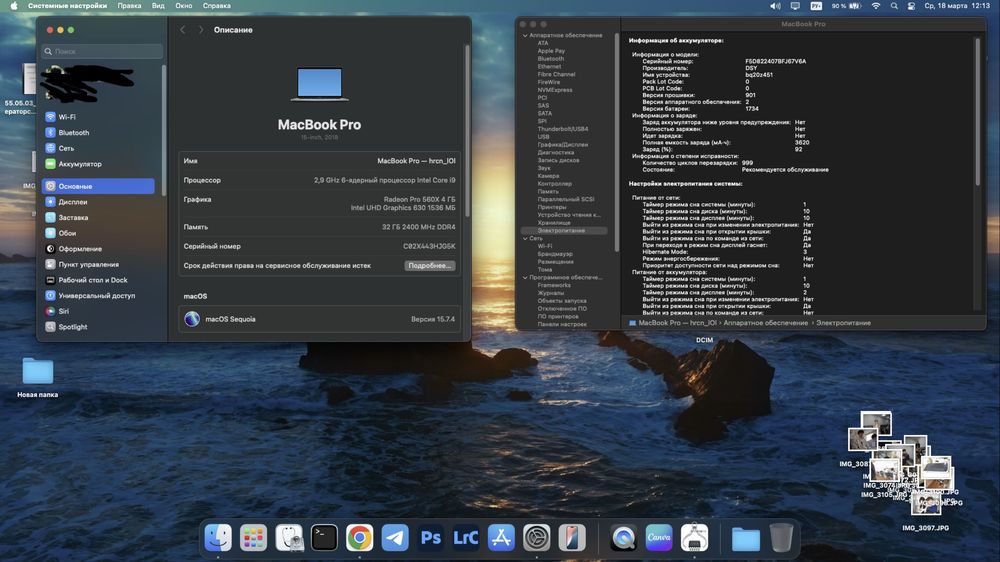Go back in System Settings
This screenshot has height=562, width=1000.
[x=182, y=30]
